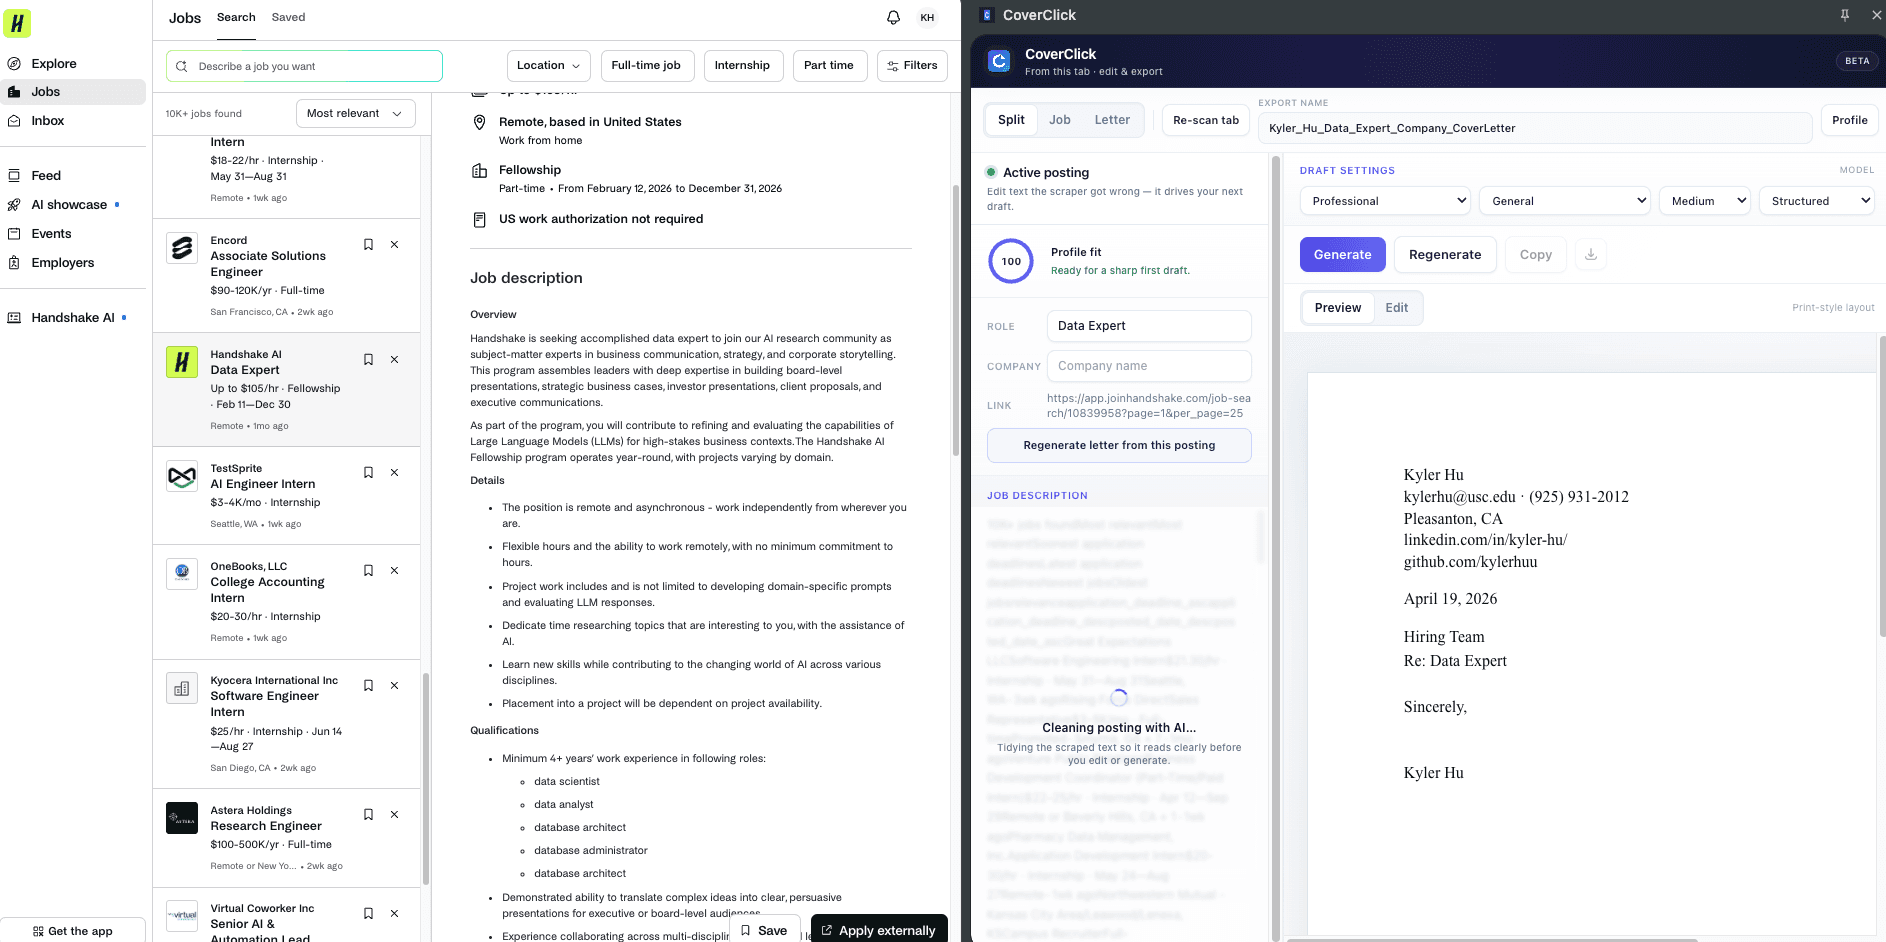This screenshot has height=942, width=1886.
Task: Open the TestSprite company logo
Action: pyautogui.click(x=182, y=476)
